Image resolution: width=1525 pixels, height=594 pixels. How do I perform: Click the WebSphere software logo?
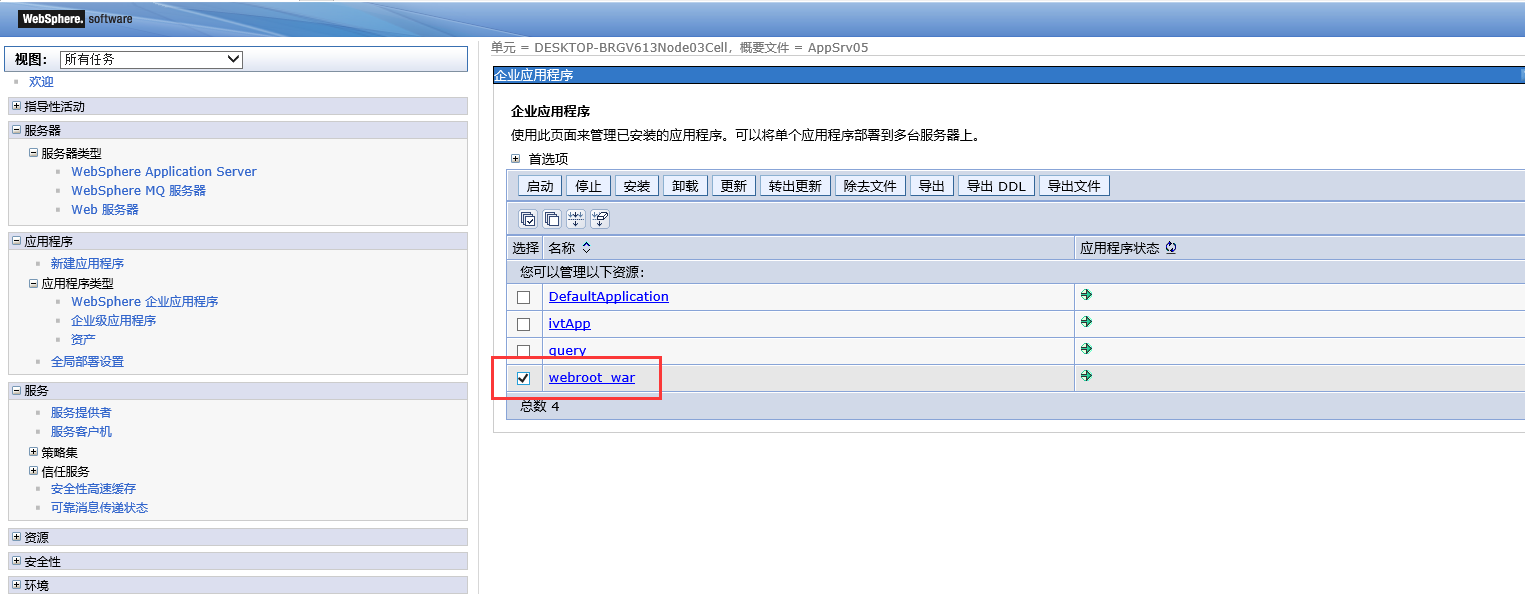[76, 19]
